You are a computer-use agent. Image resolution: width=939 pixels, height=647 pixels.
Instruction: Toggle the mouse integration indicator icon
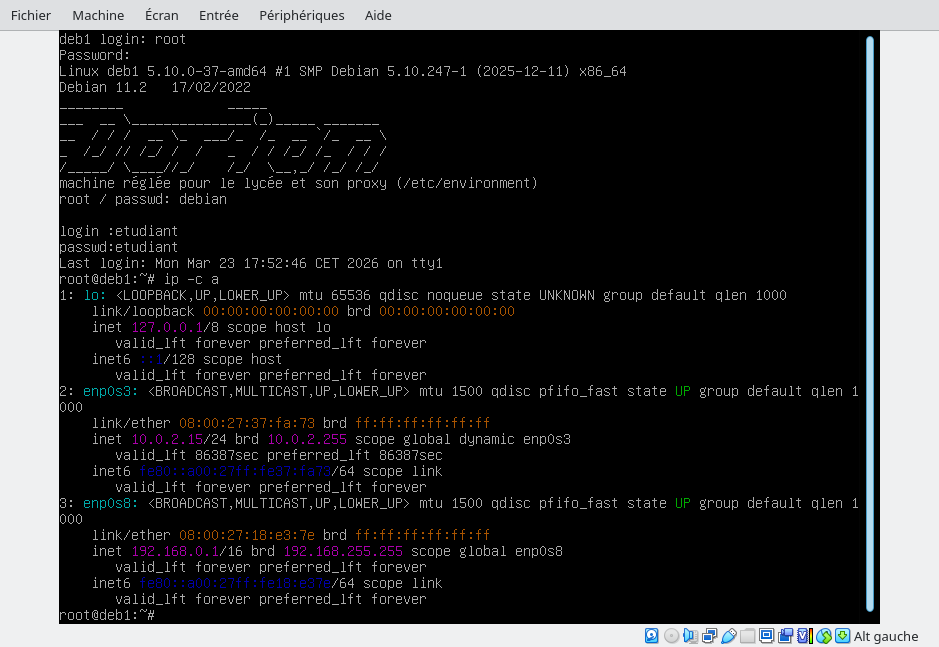pos(824,636)
